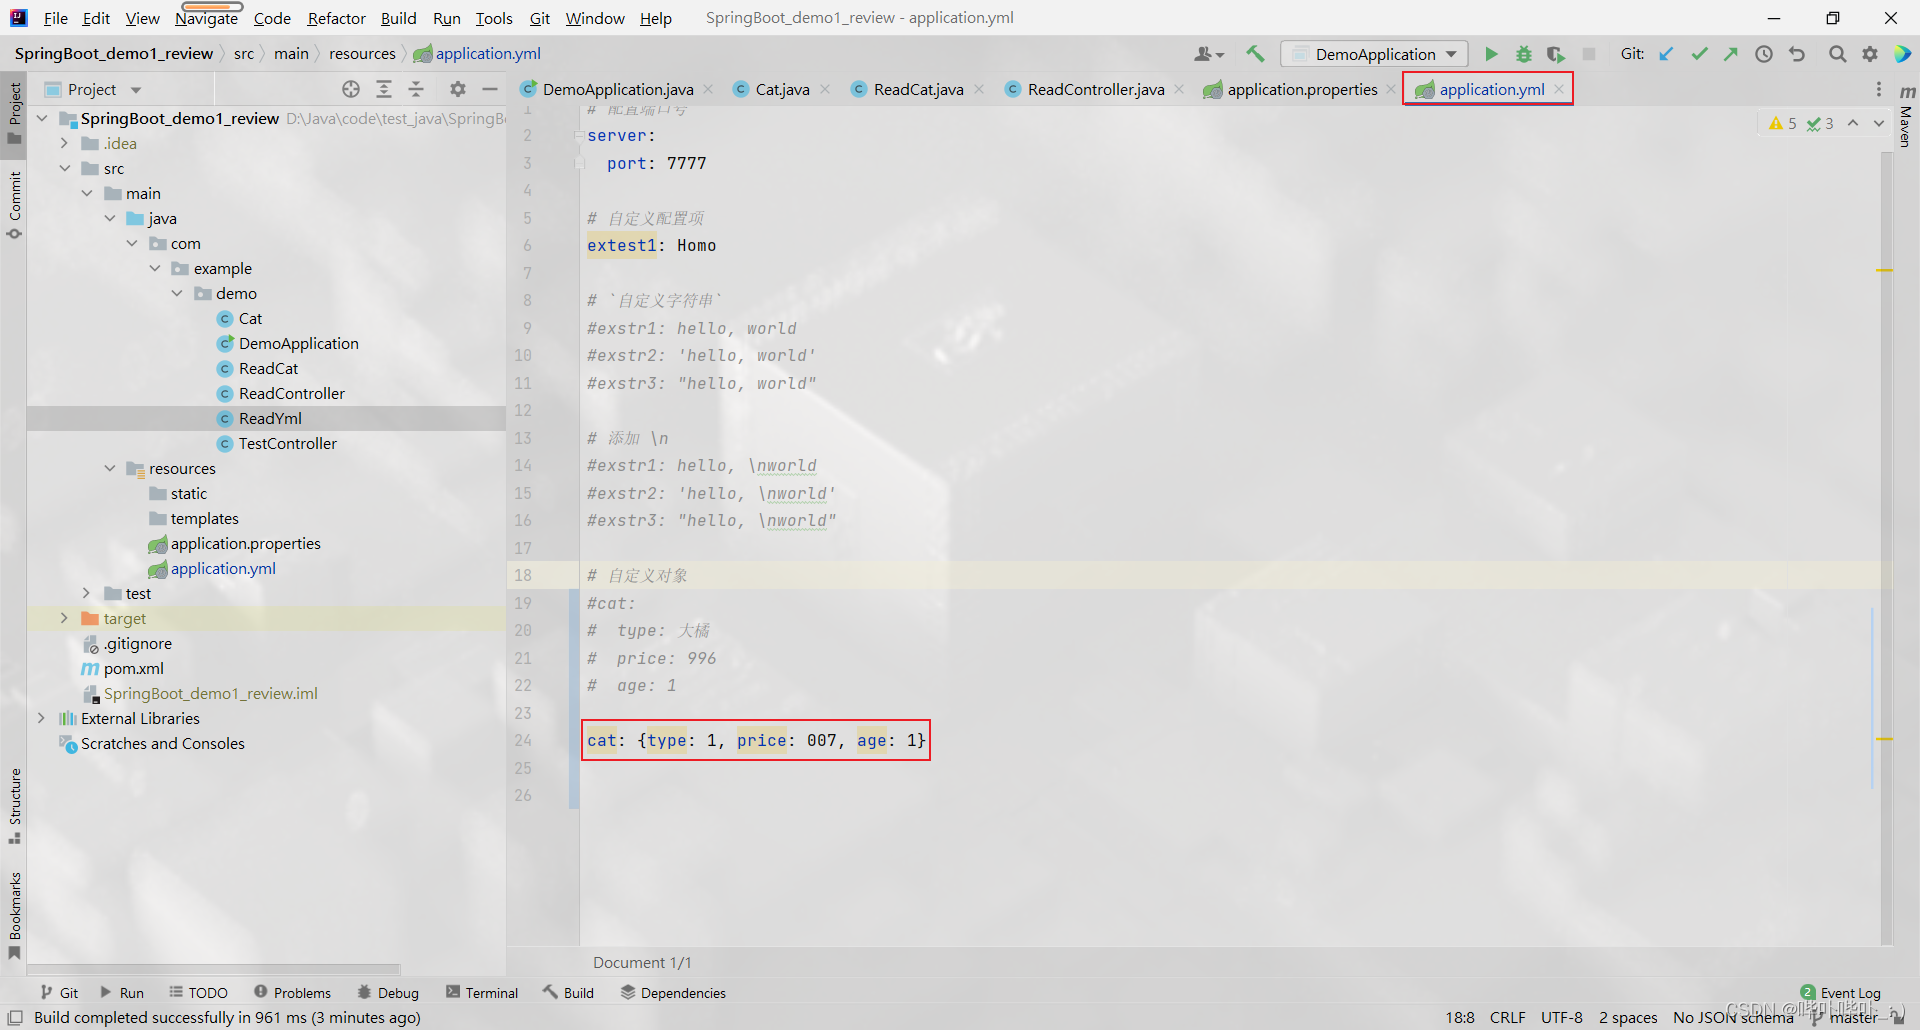
Task: Change file encoding UTF-8
Action: (1561, 1017)
